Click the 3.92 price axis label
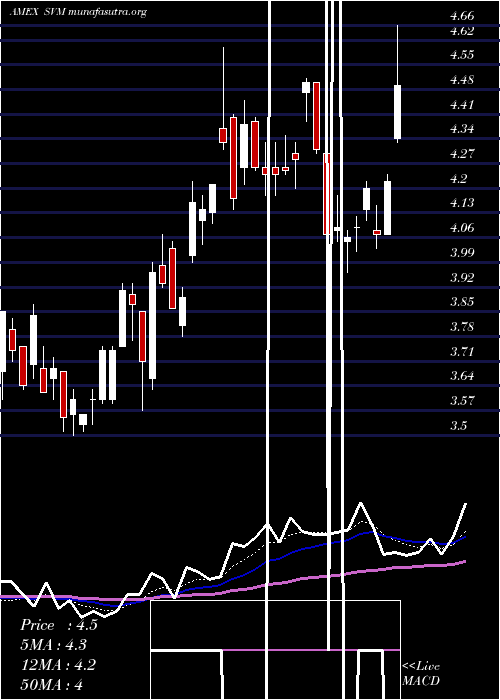This screenshot has height=700, width=500. [462, 277]
